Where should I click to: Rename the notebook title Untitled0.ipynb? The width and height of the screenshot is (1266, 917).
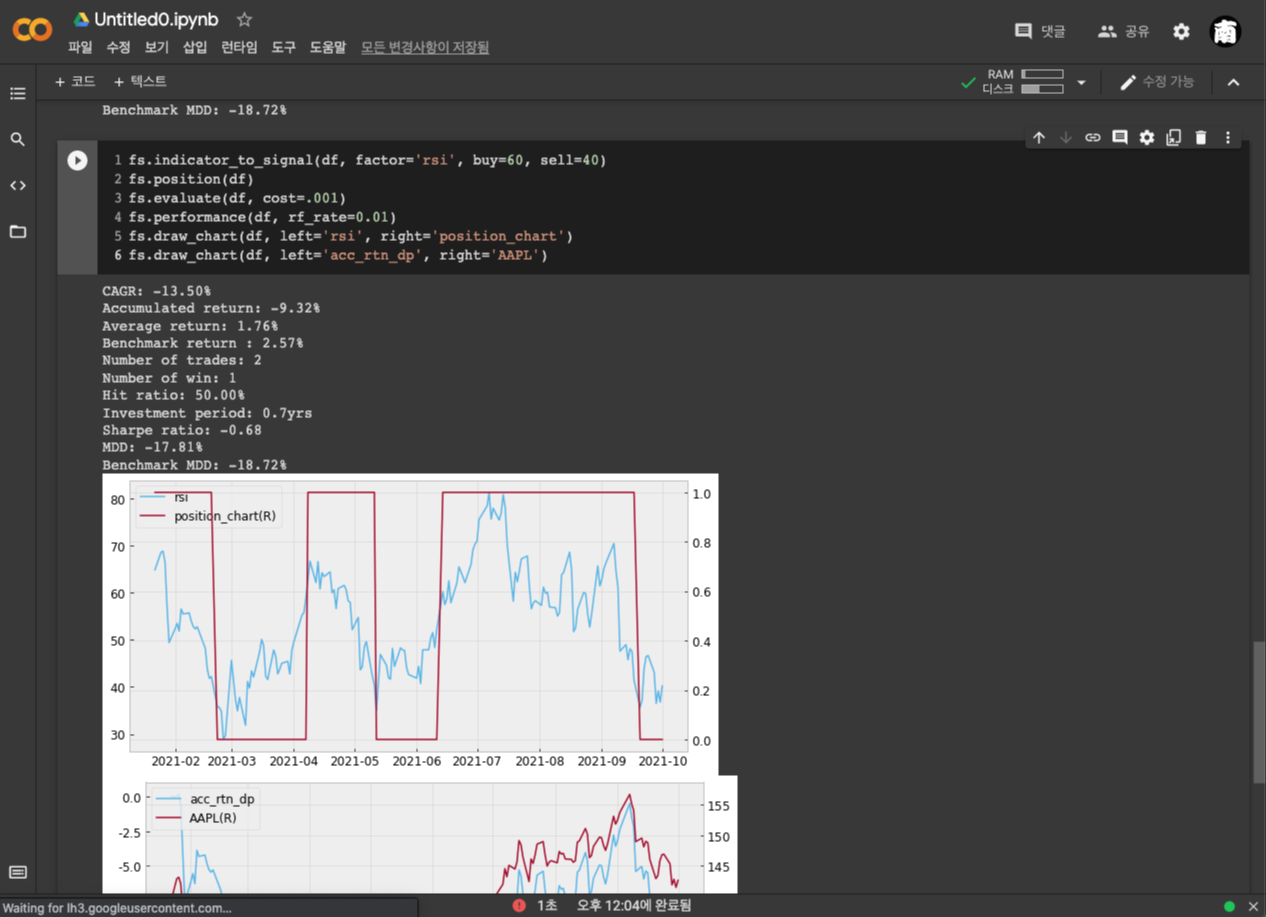(156, 19)
